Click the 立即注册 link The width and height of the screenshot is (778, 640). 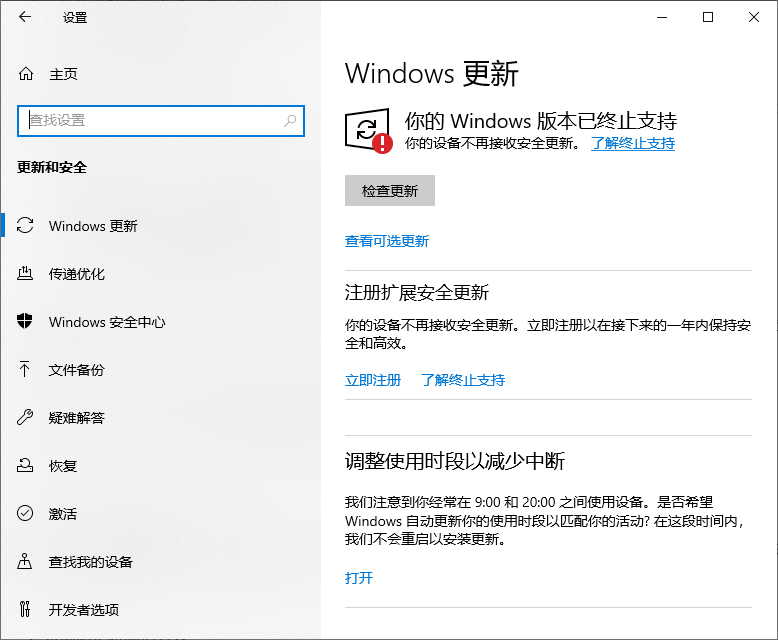pyautogui.click(x=373, y=380)
